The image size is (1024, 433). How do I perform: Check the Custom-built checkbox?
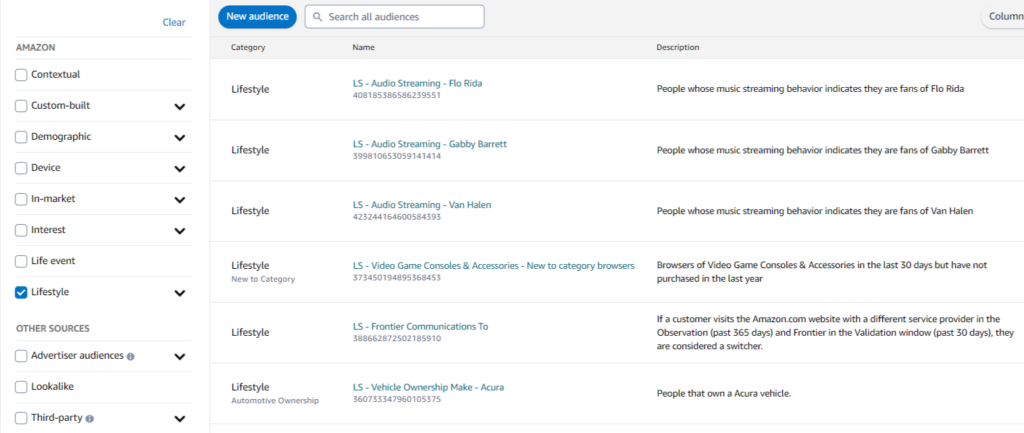tap(21, 106)
